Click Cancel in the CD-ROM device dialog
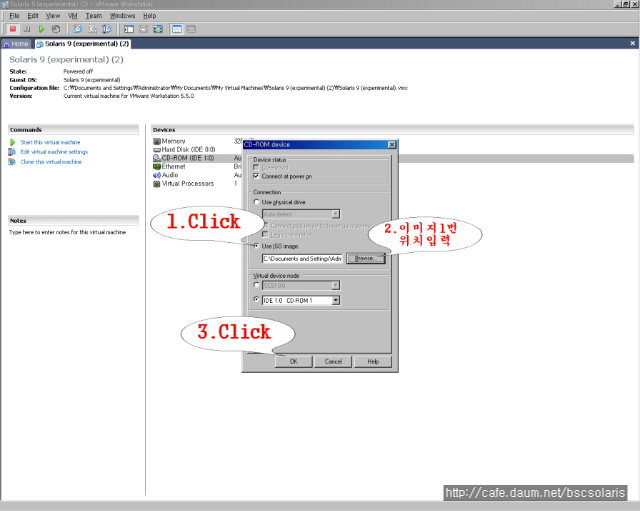640x511 pixels. 333,362
